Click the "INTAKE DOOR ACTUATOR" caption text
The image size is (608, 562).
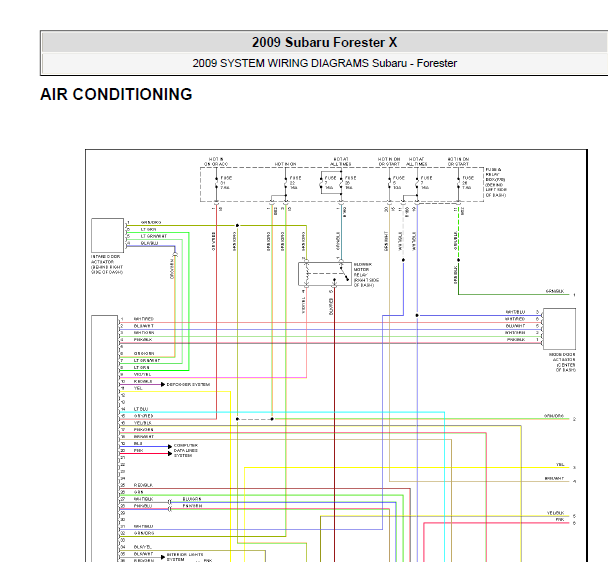coord(107,265)
